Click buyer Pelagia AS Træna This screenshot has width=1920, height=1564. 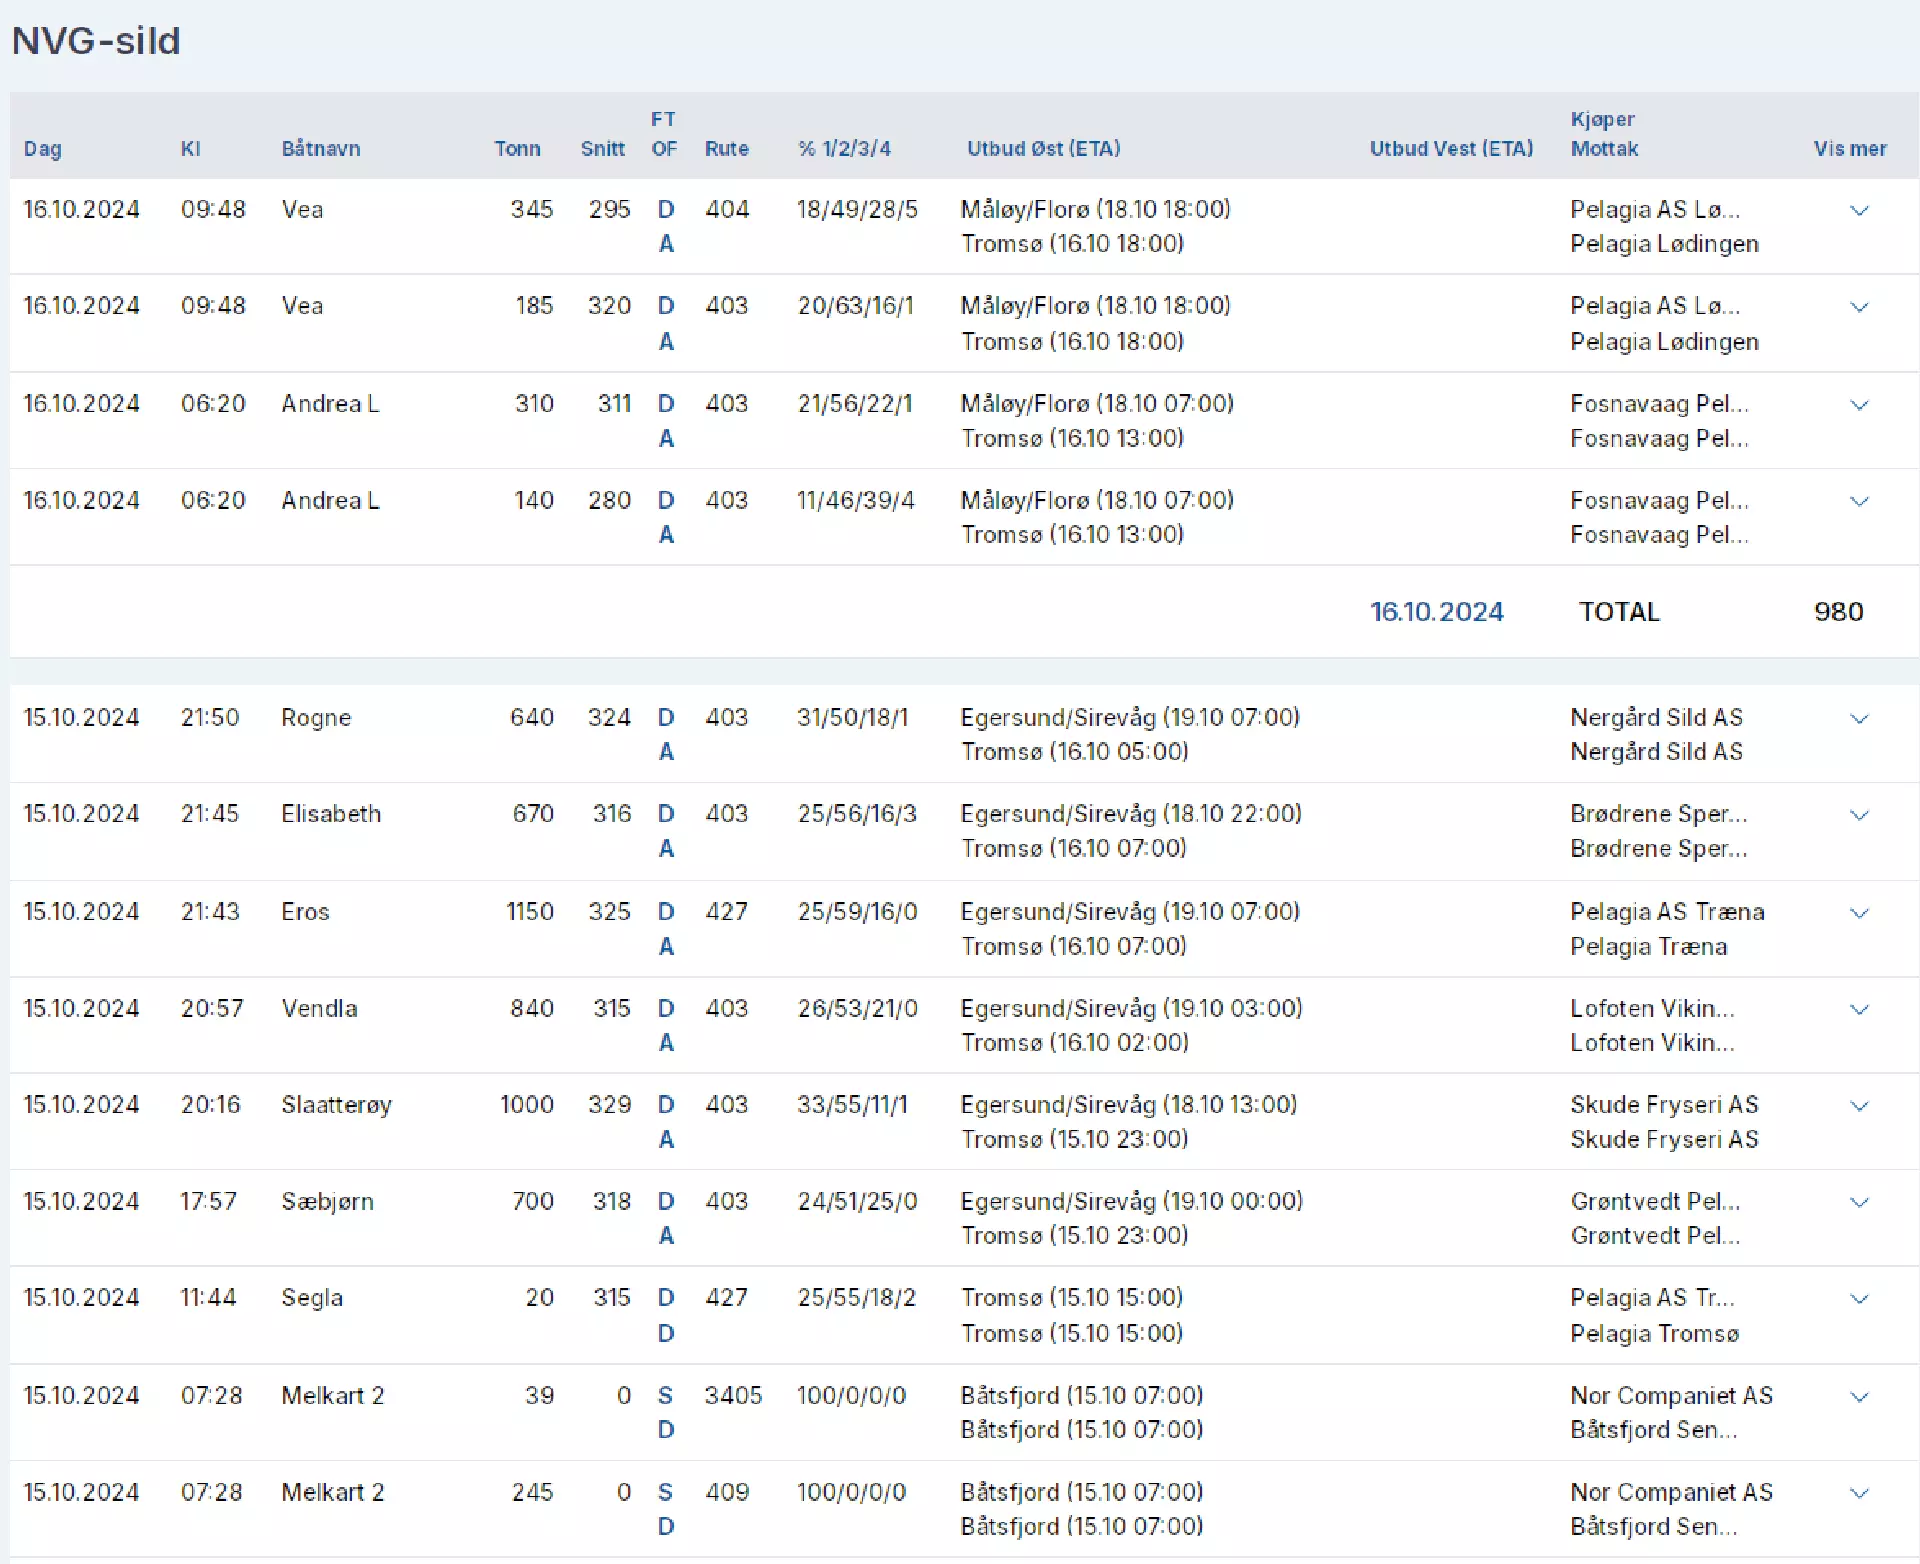click(1667, 912)
